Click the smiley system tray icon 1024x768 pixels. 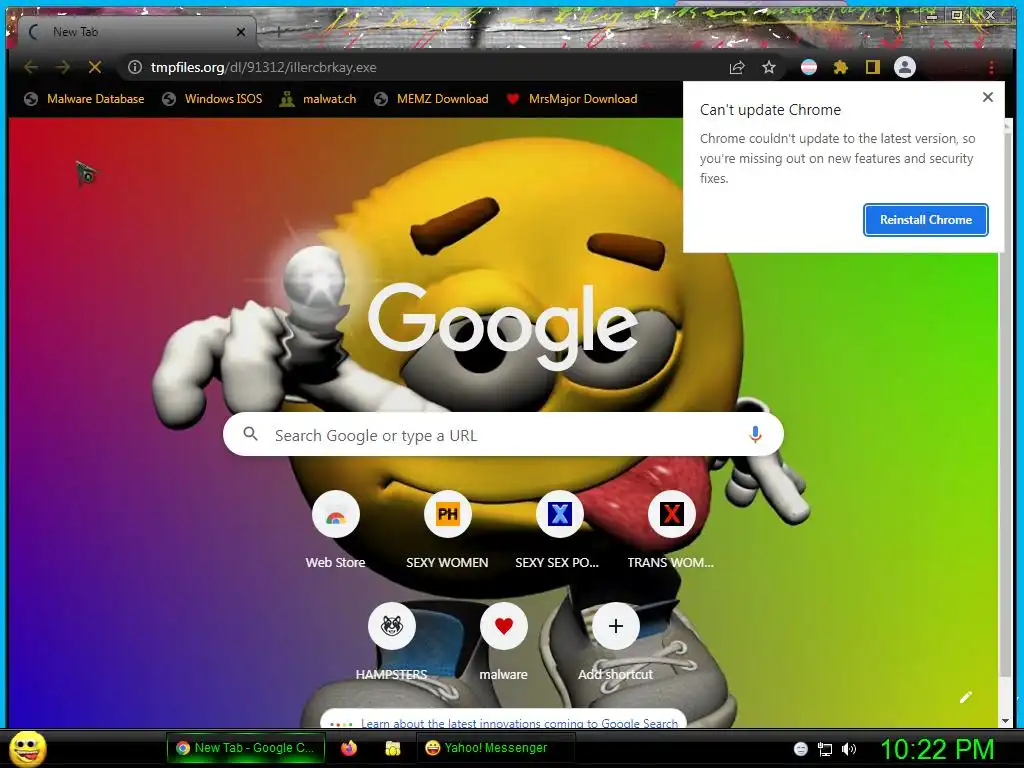pyautogui.click(x=801, y=749)
